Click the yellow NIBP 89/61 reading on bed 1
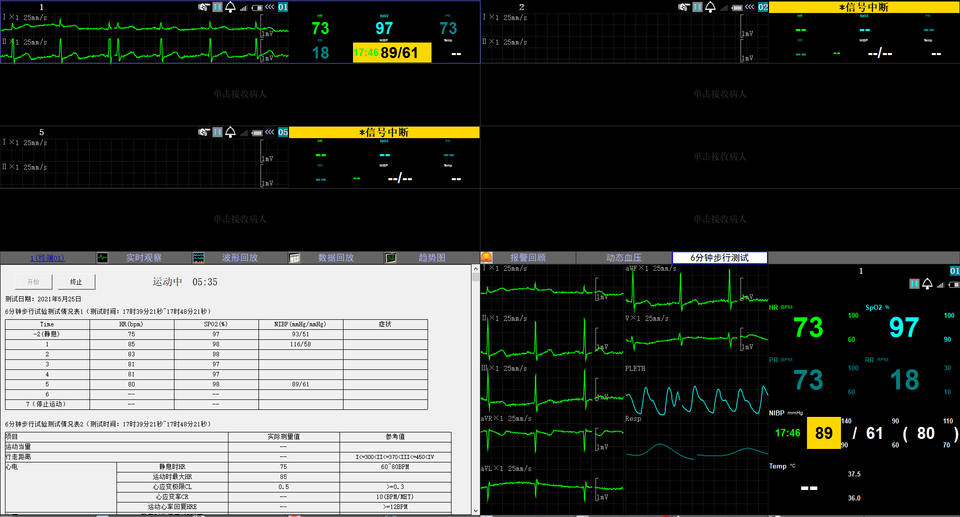The image size is (960, 517). click(x=392, y=53)
